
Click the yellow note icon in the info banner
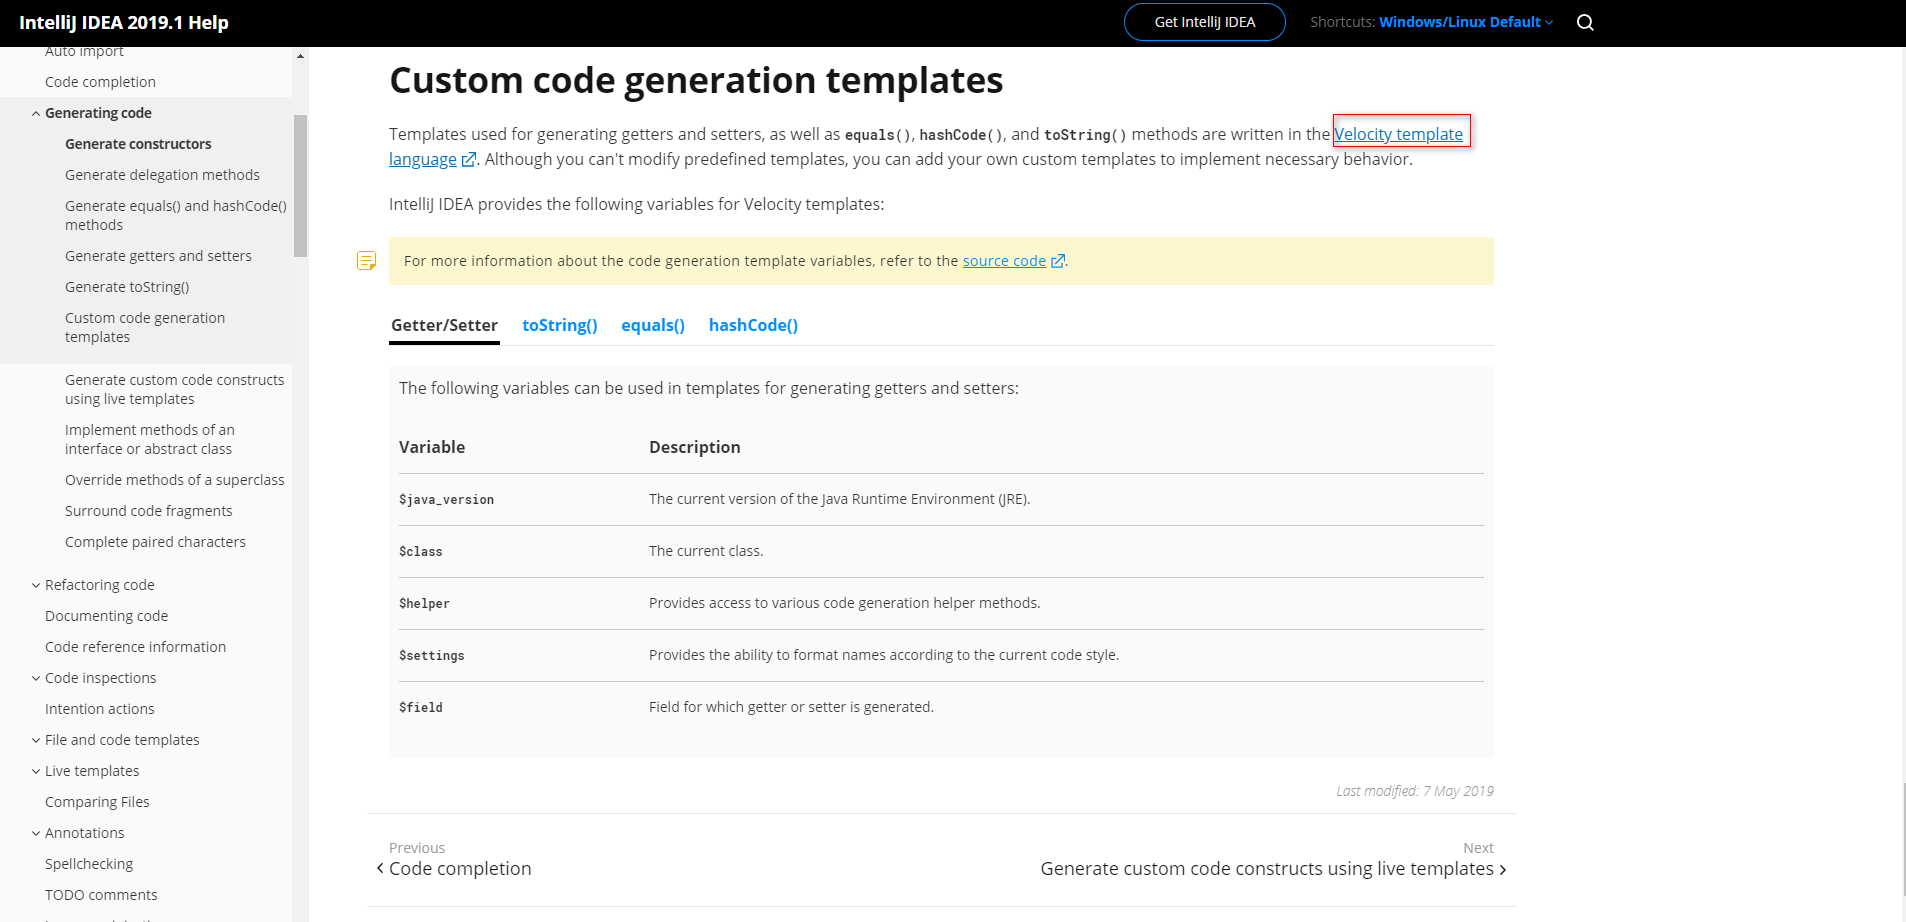[x=367, y=260]
